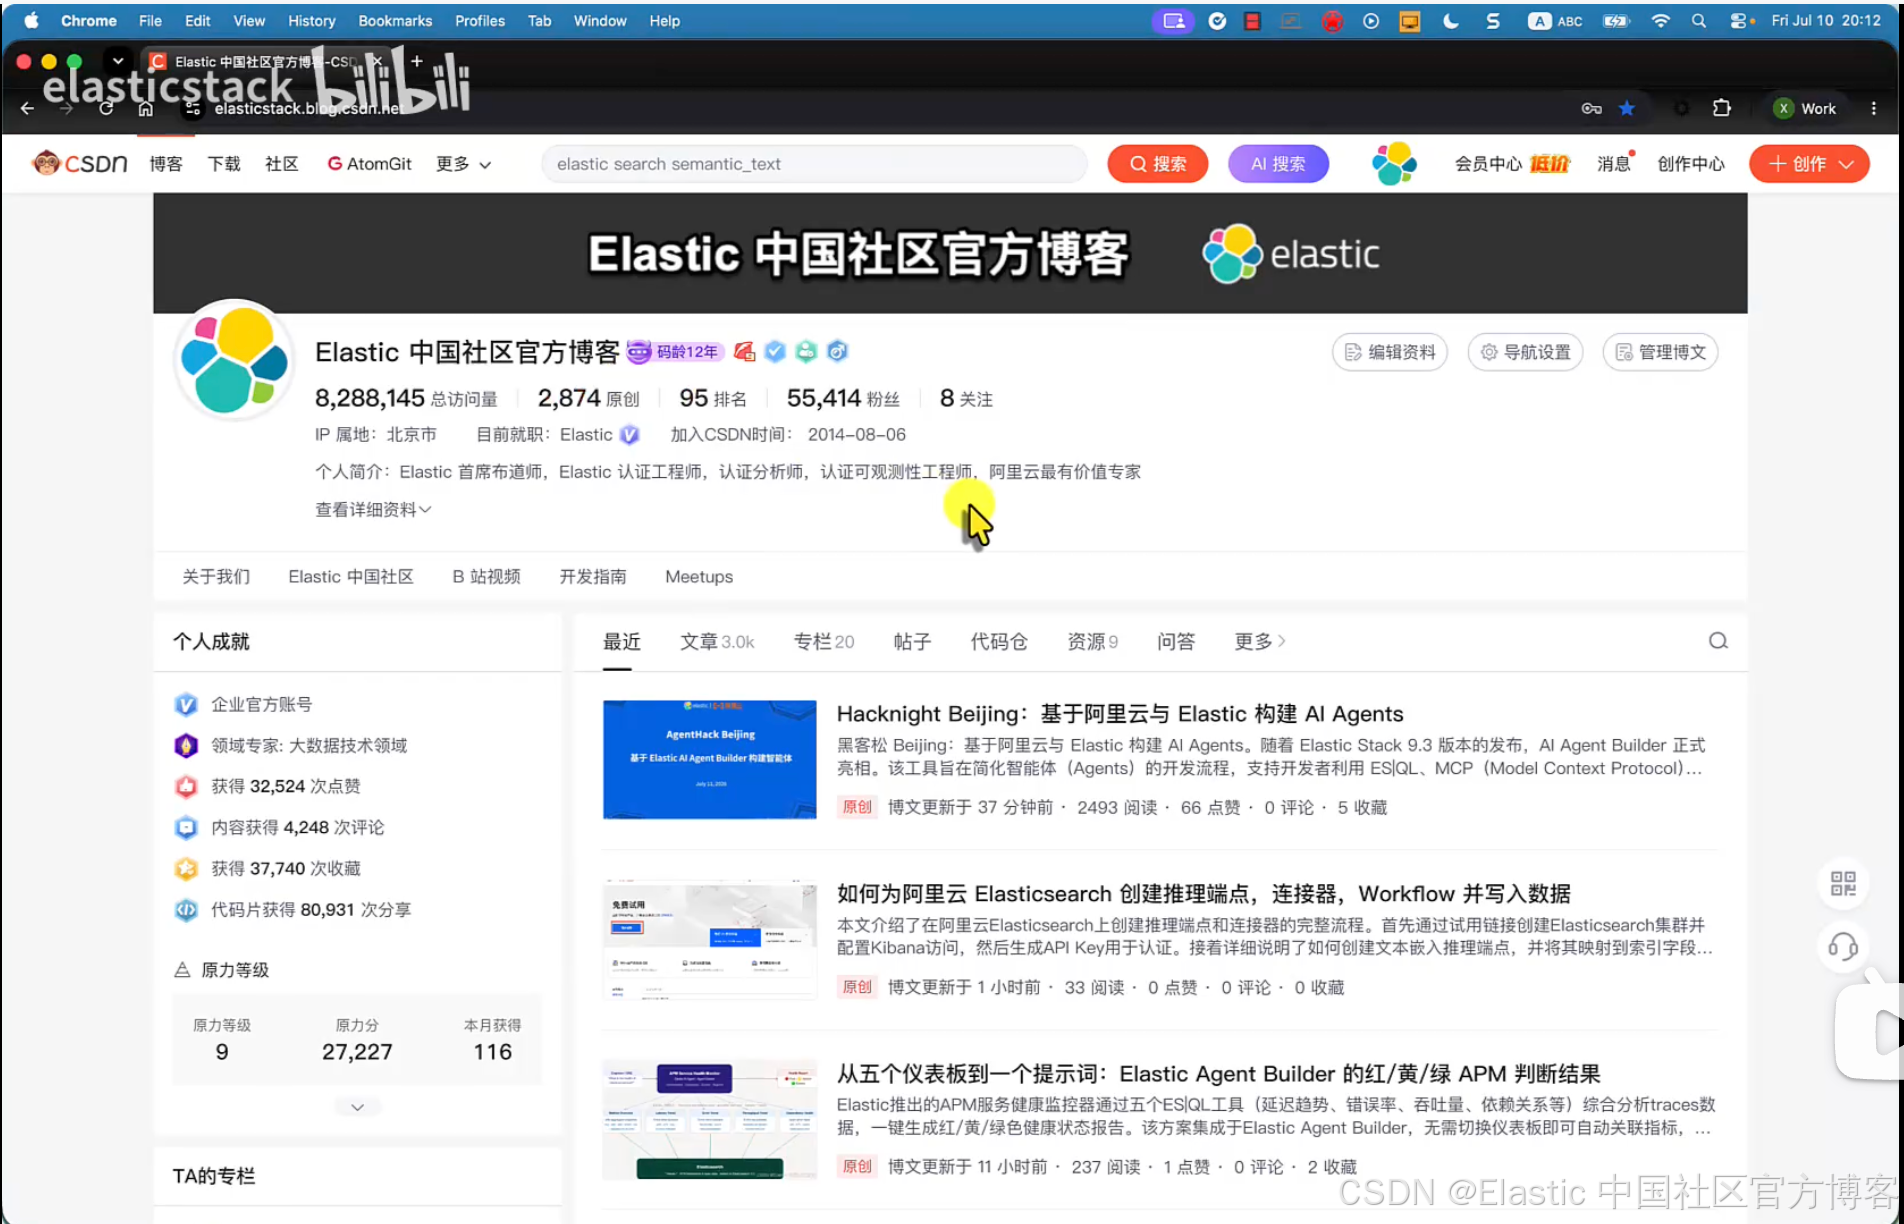Switch to the 专栏 20 tab
1904x1224 pixels.
point(824,642)
